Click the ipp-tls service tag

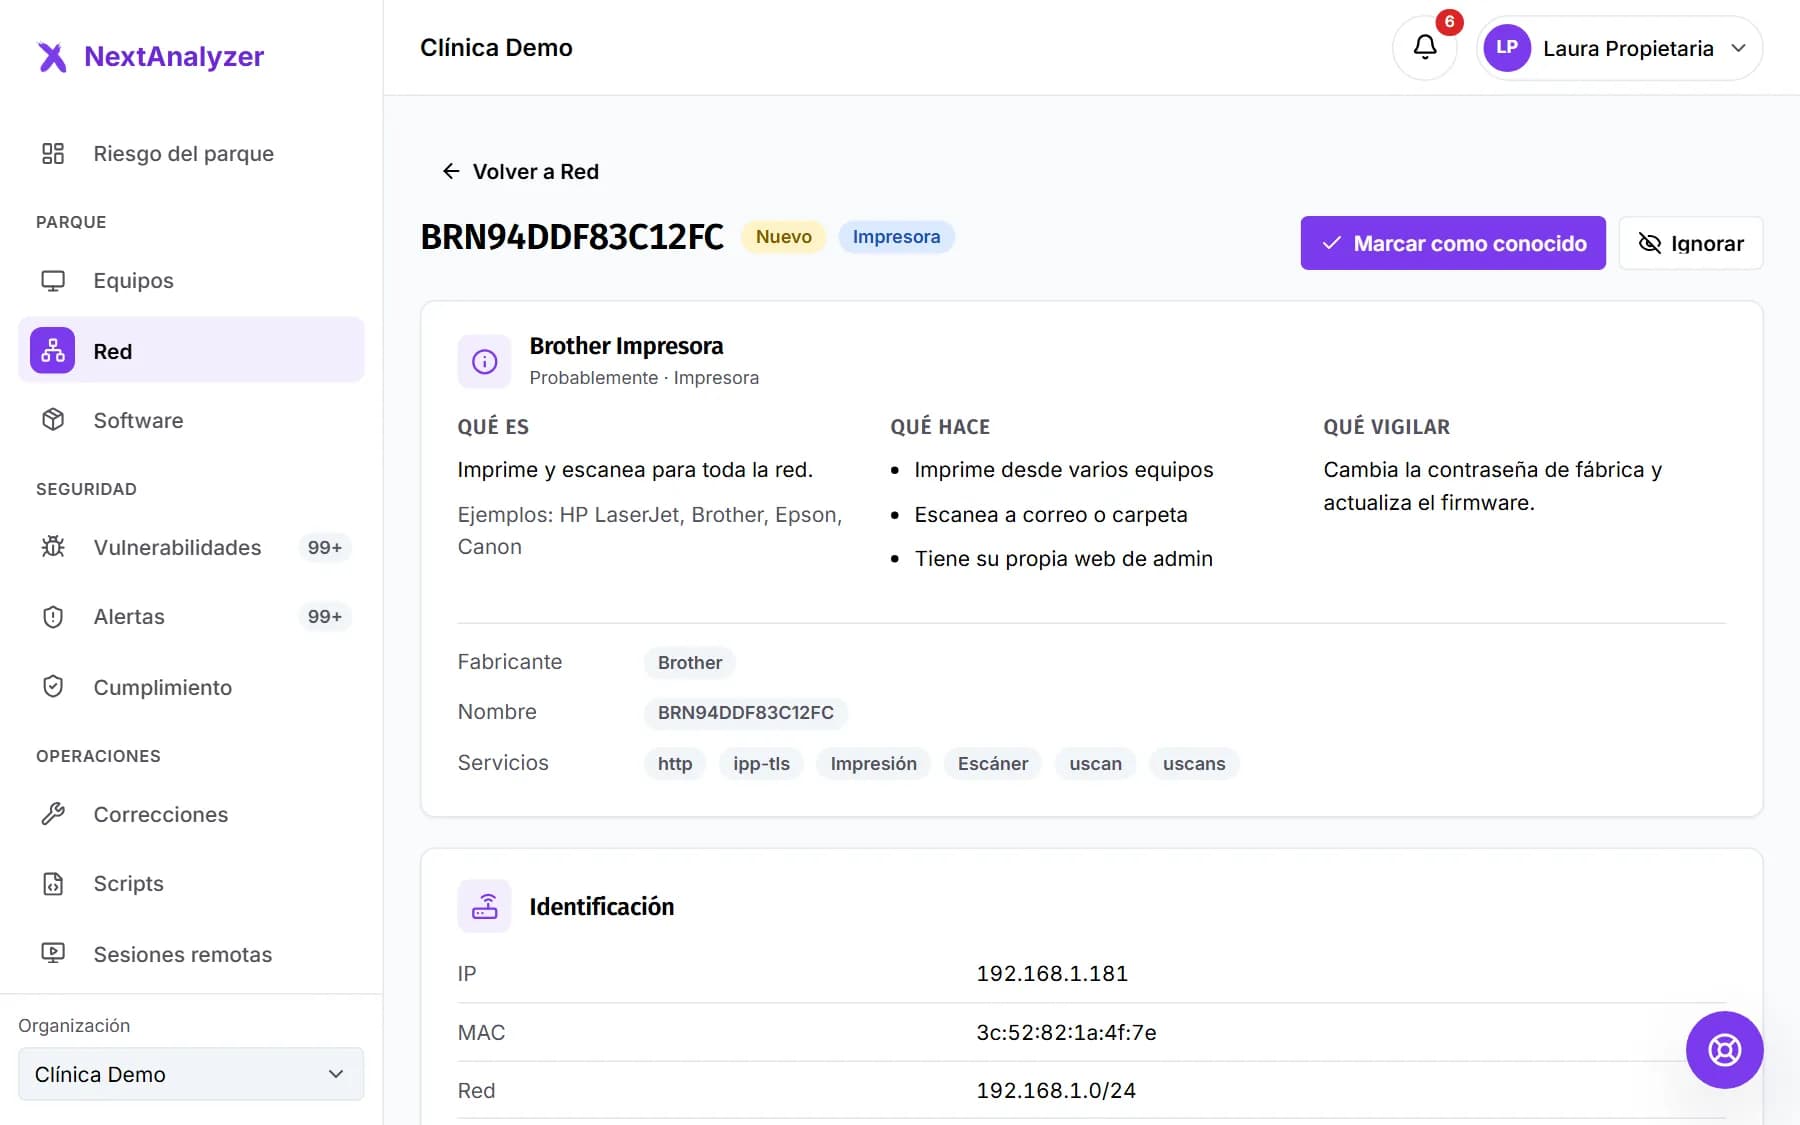click(x=761, y=764)
